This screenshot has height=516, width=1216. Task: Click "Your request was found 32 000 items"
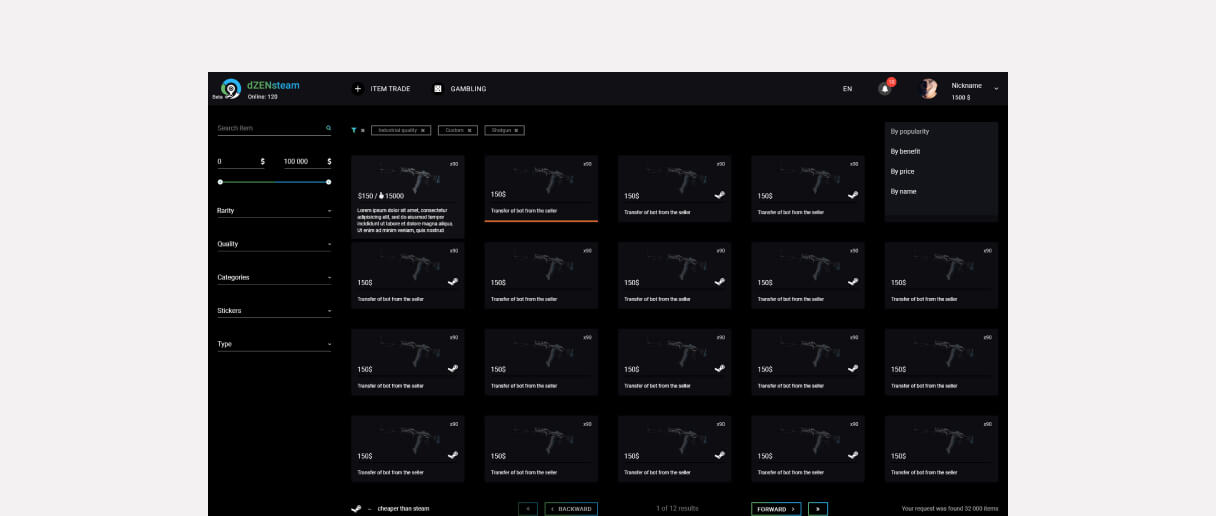[949, 509]
